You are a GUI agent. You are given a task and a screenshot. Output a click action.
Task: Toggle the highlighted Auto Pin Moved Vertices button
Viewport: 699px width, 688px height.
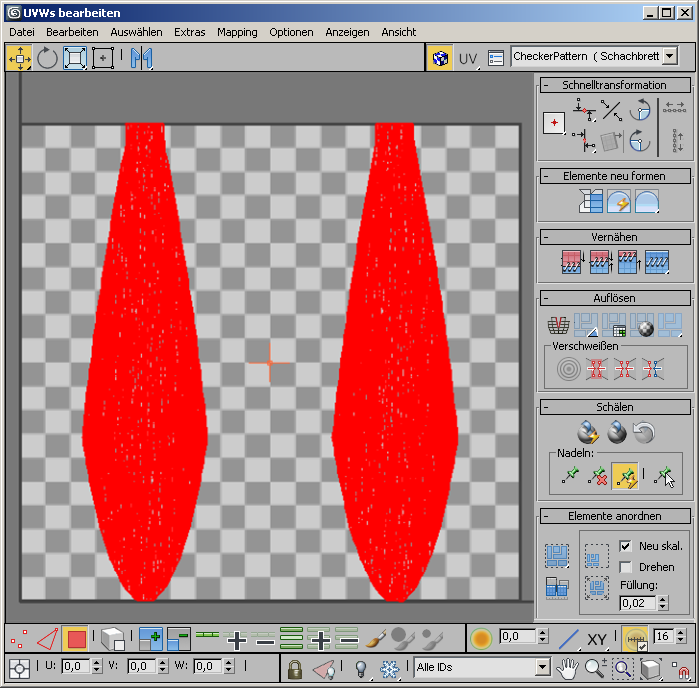(x=625, y=476)
